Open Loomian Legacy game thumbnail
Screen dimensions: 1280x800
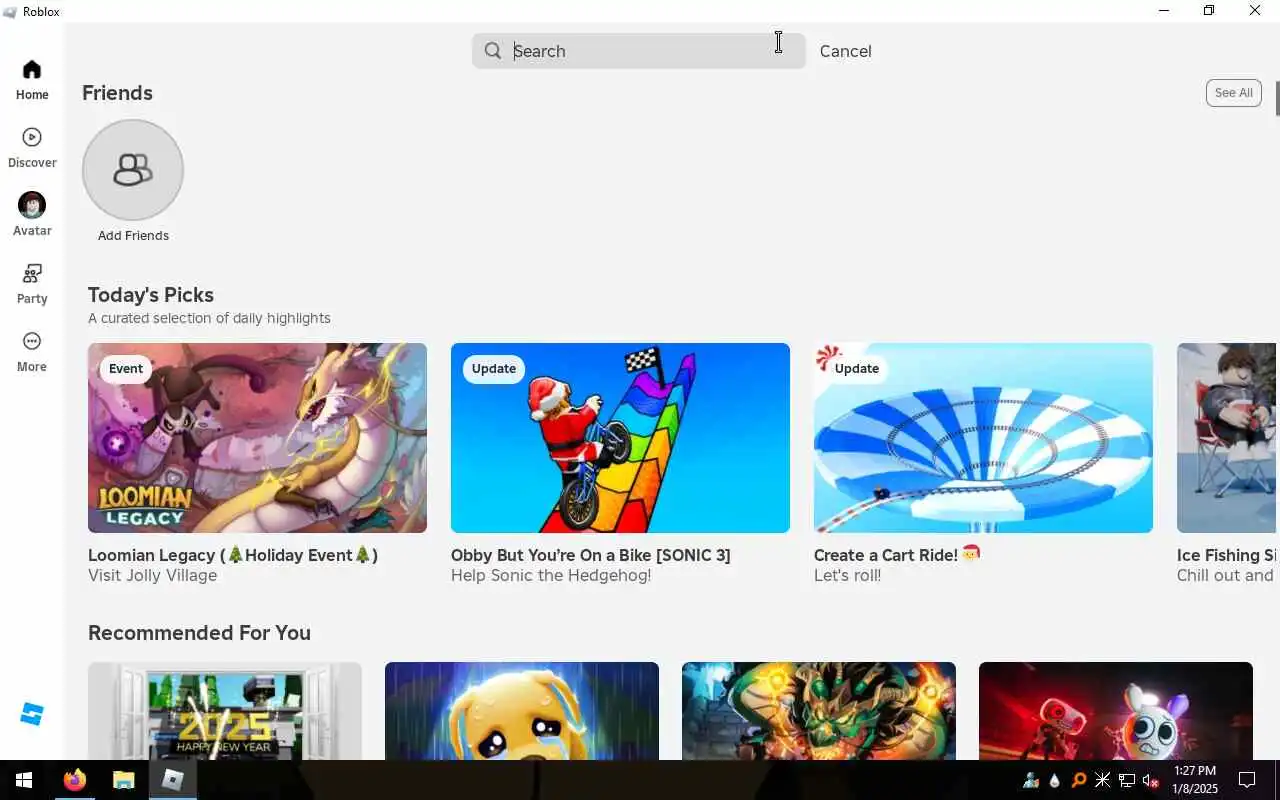tap(257, 438)
